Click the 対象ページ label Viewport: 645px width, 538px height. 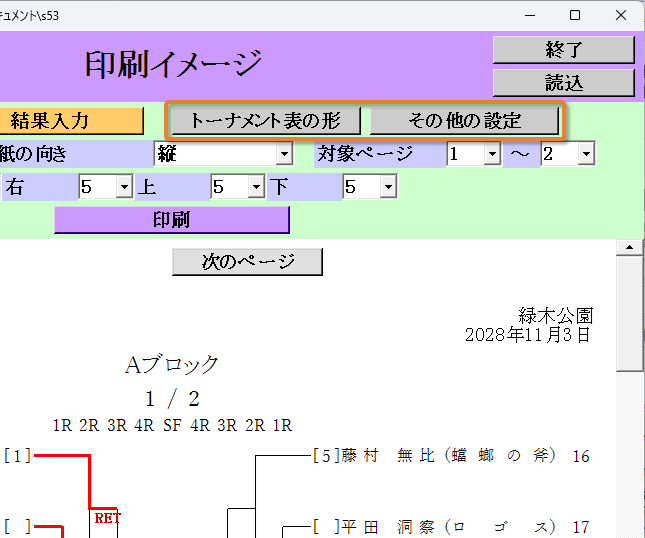point(364,154)
